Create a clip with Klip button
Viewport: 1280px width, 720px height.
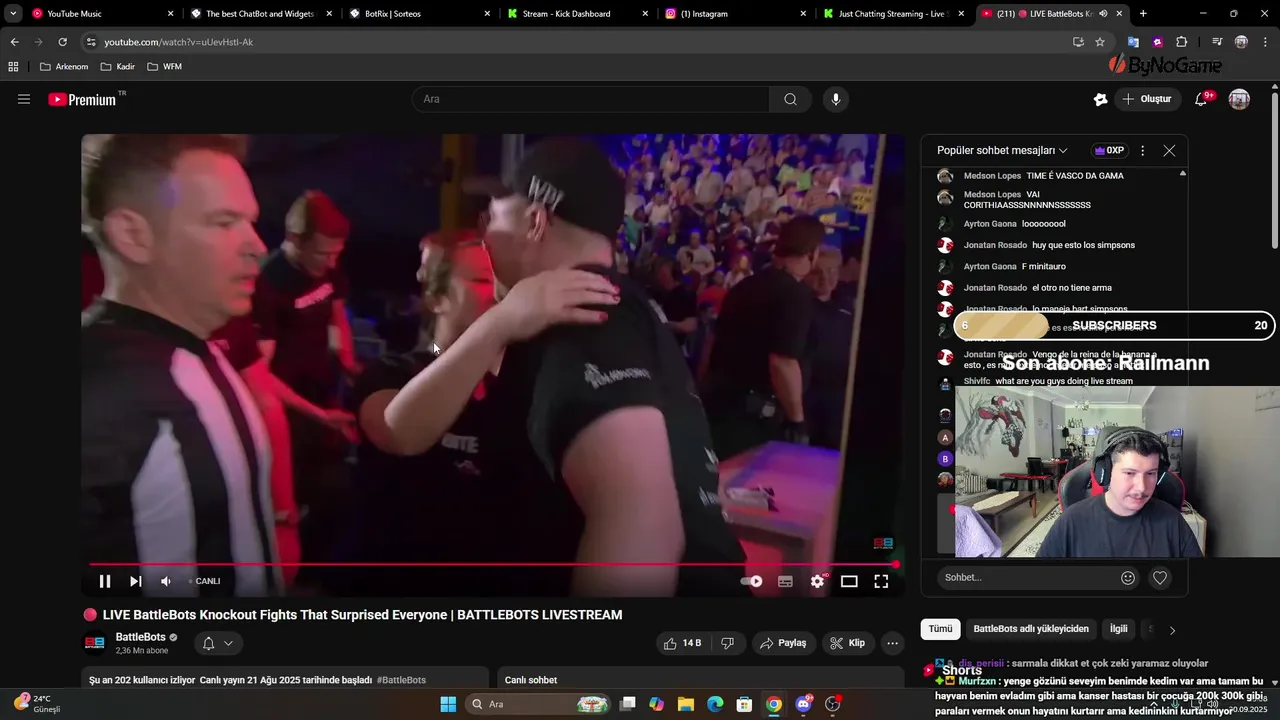848,643
